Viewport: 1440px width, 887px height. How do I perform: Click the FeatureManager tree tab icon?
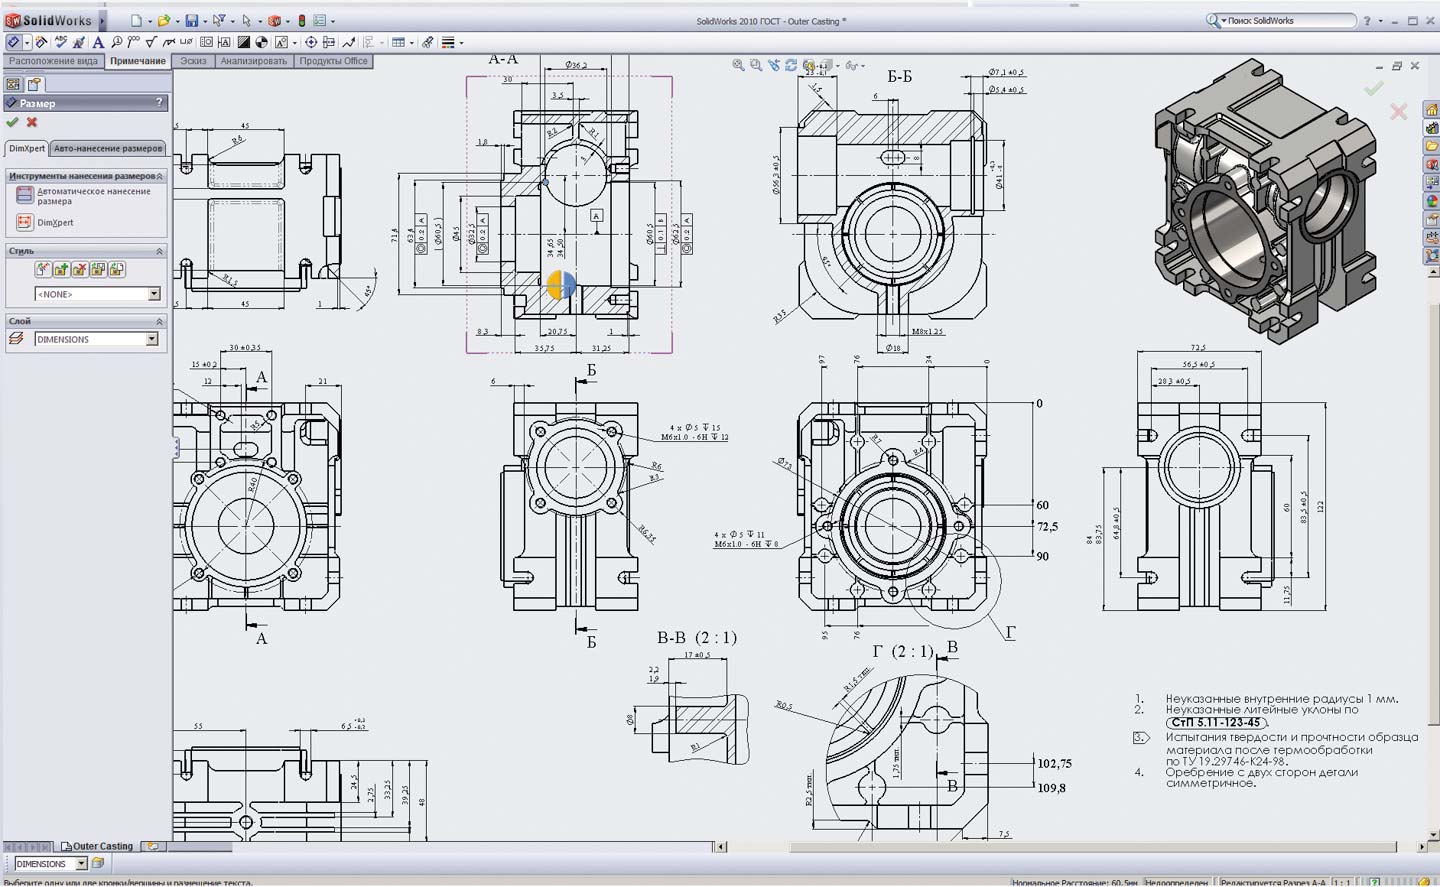(14, 84)
